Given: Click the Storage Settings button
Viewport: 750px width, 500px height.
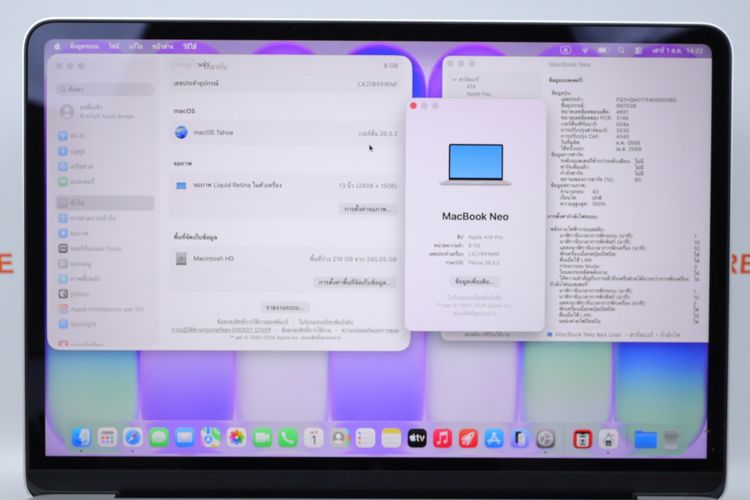Looking at the screenshot, I should coord(354,282).
